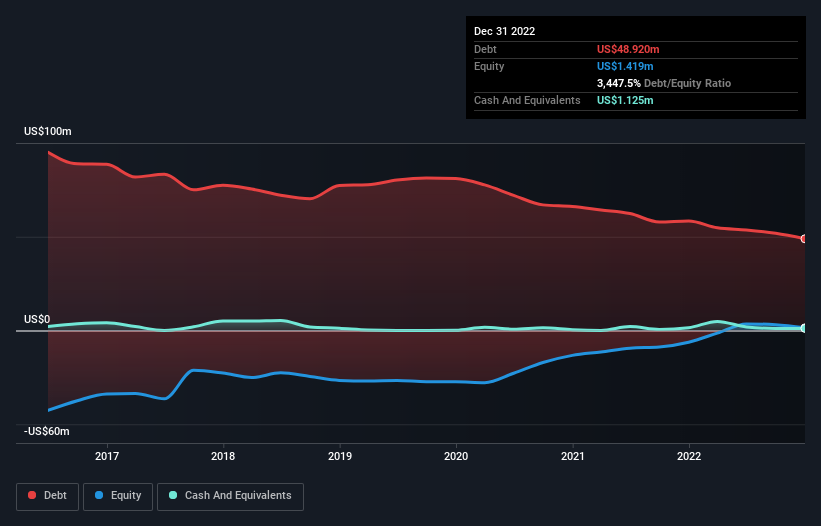The width and height of the screenshot is (821, 526).
Task: Select the red Debt endpoint marker on chart
Action: coord(804,239)
